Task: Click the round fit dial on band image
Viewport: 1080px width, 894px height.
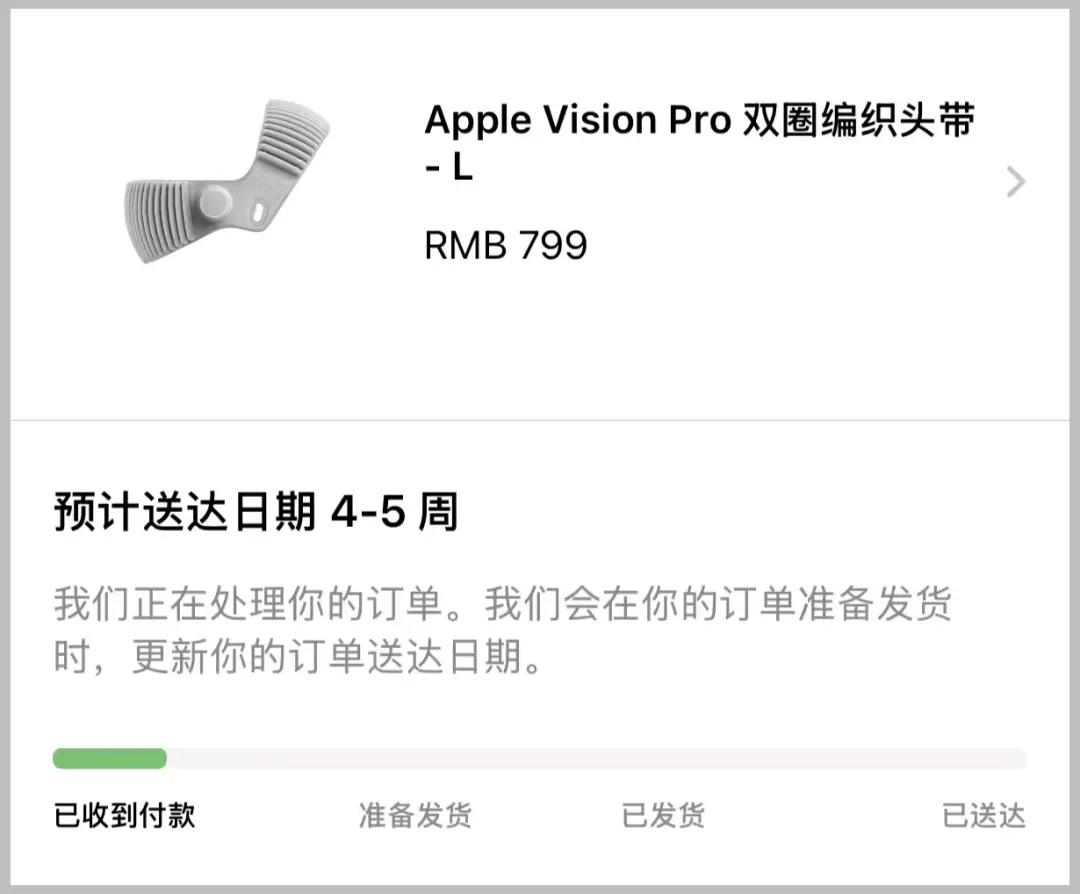Action: click(215, 204)
